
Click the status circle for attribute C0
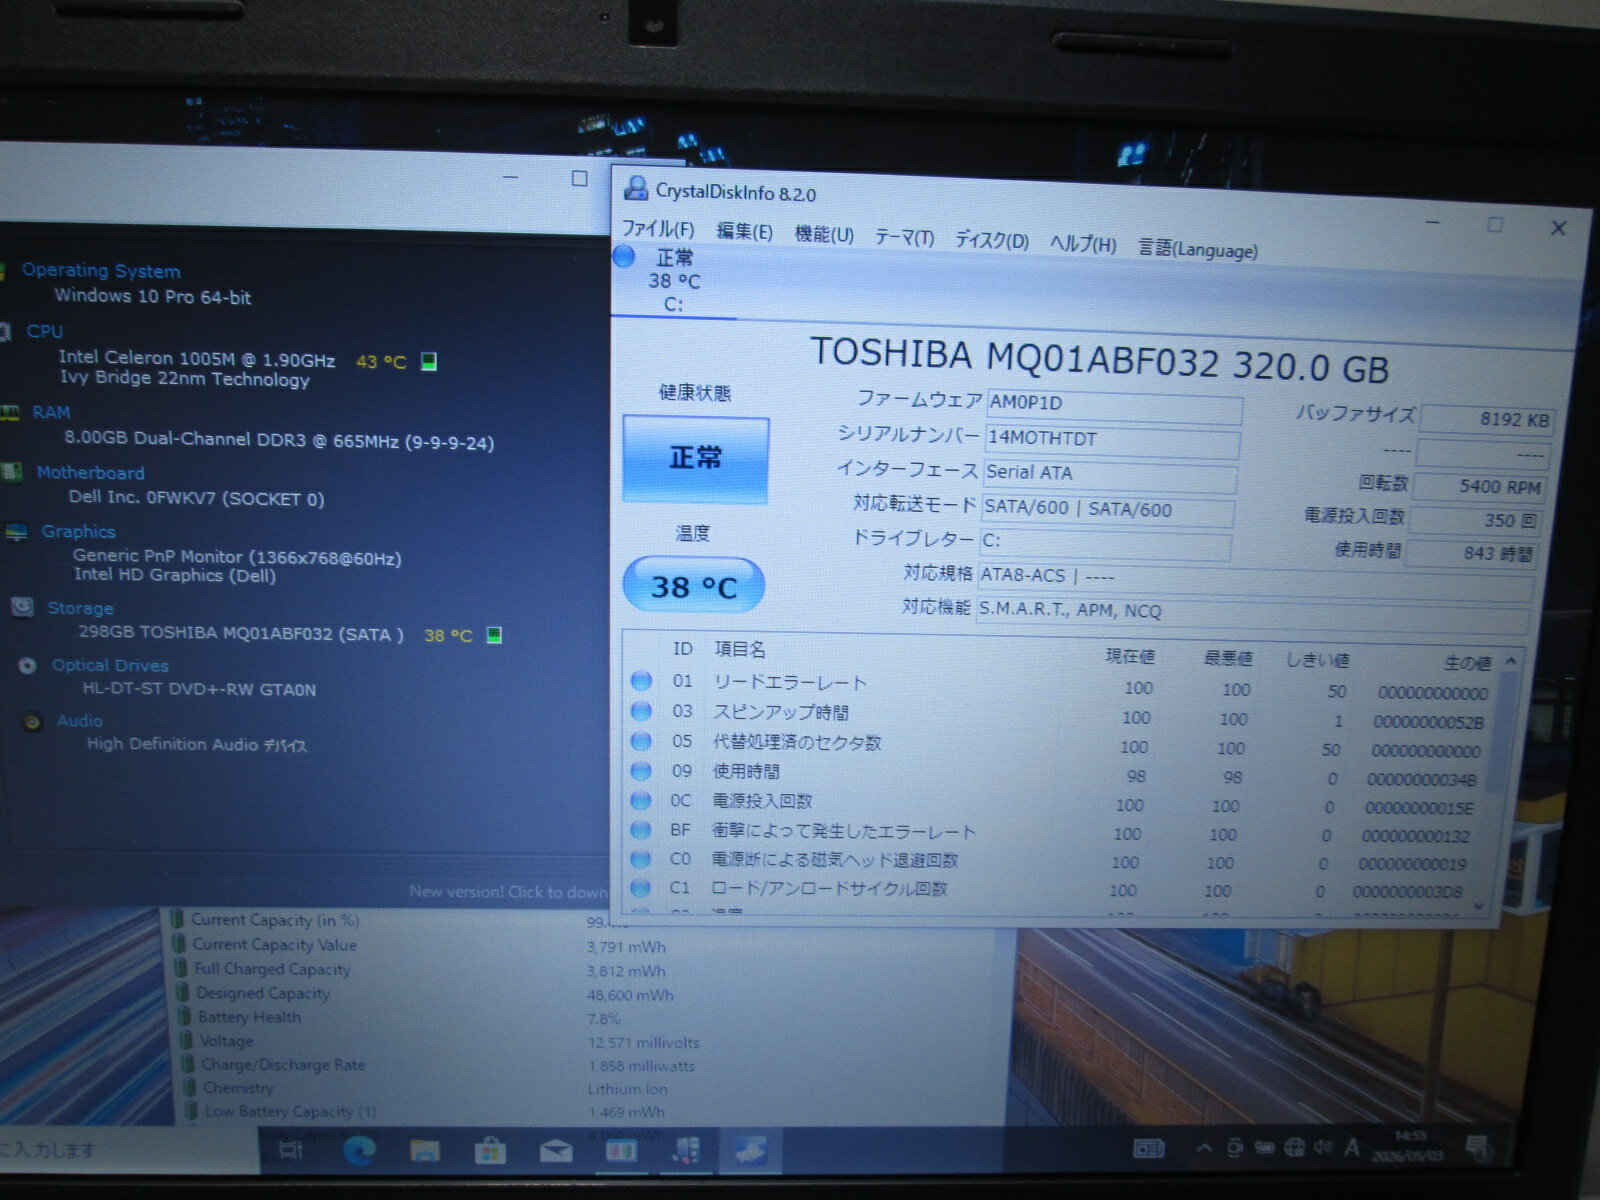641,858
